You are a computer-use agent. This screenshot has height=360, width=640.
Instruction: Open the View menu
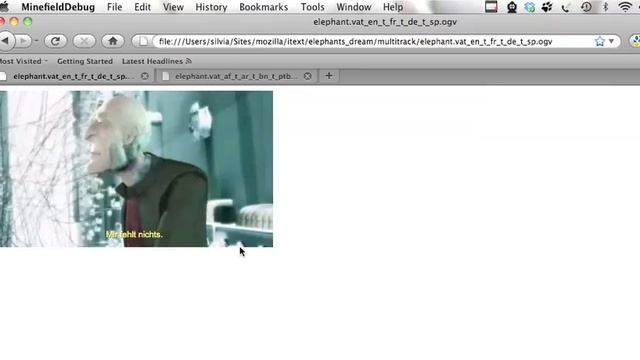click(173, 7)
